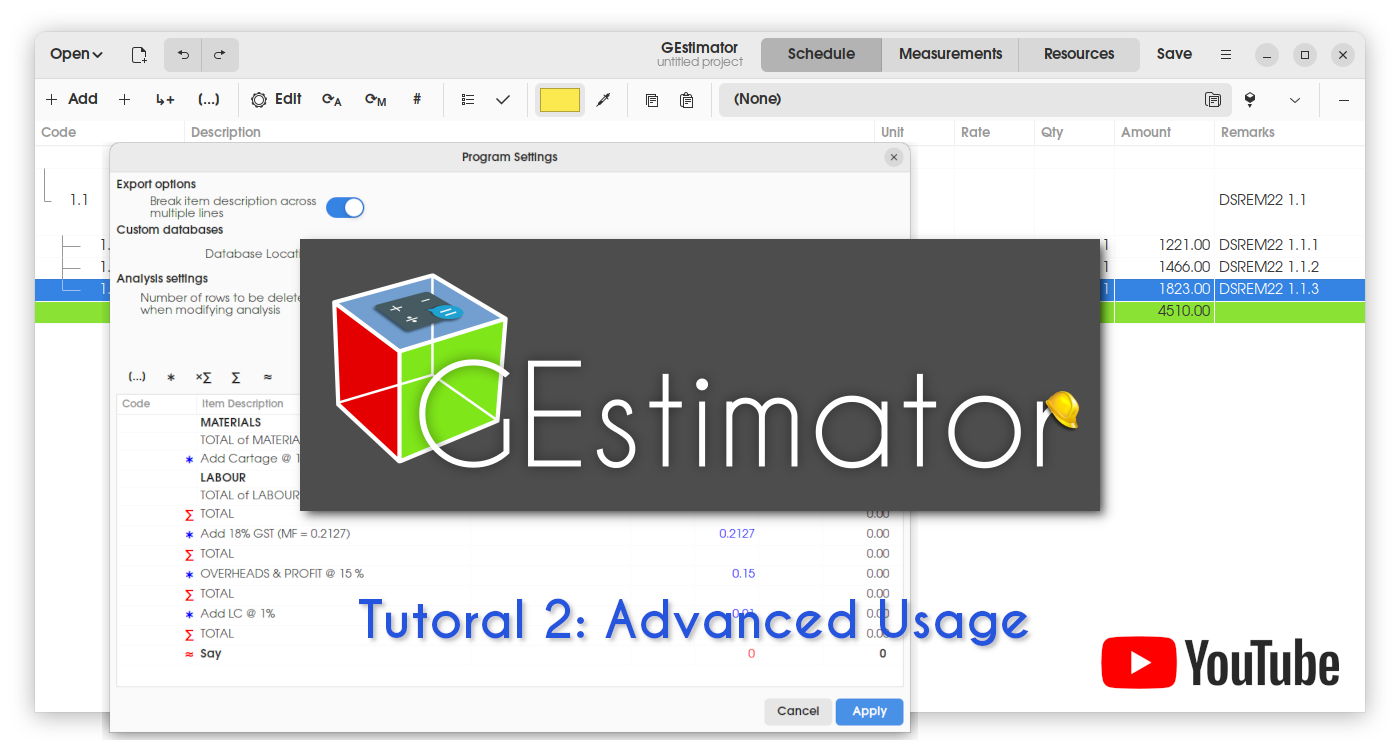
Task: Redo the last action
Action: tap(220, 55)
